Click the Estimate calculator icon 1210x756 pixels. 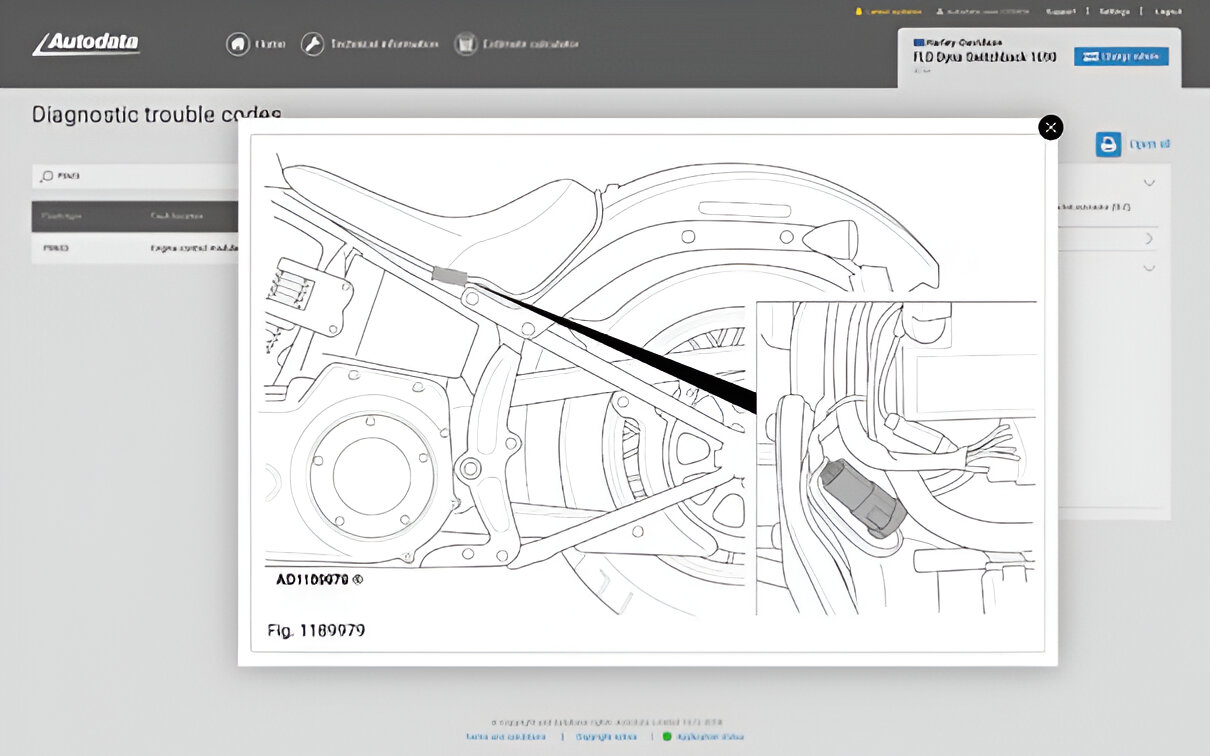465,44
